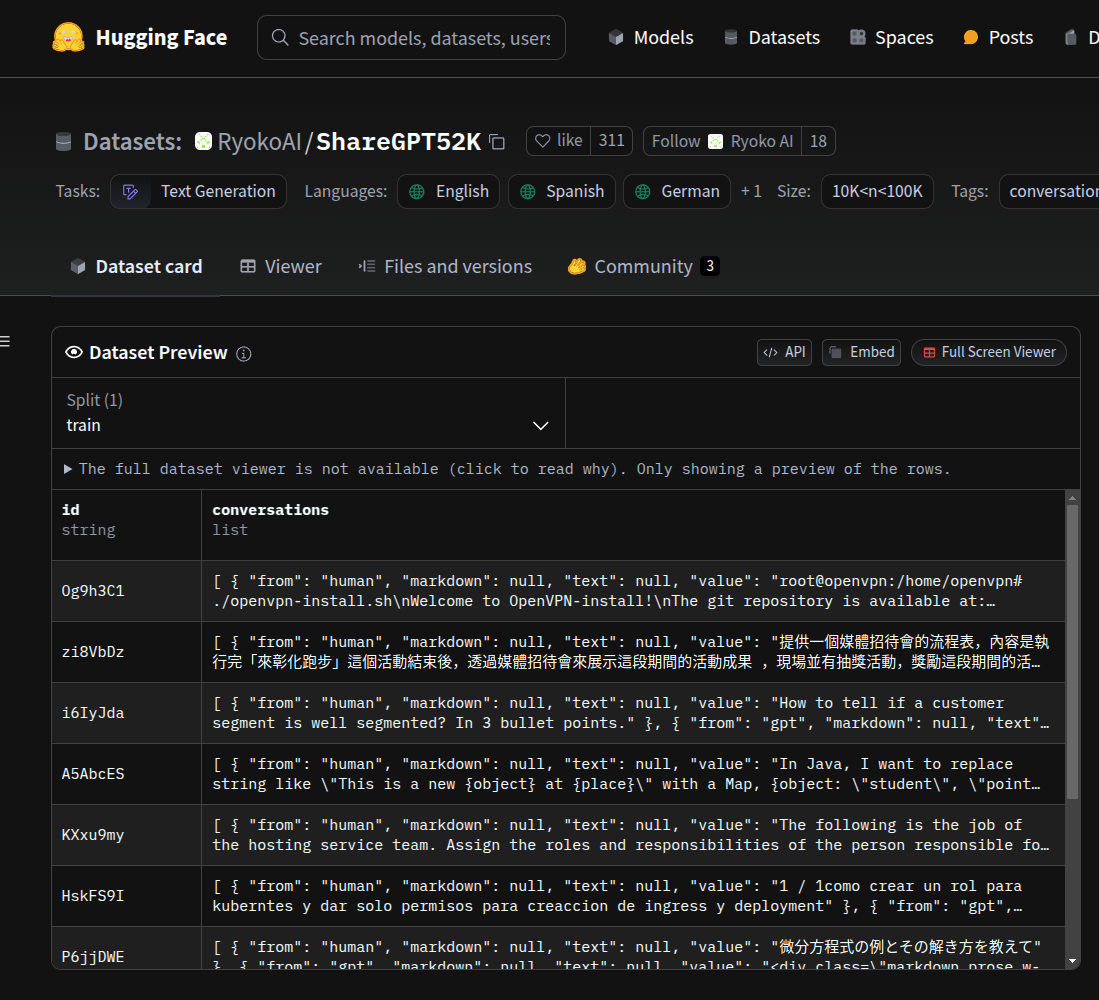
Task: Click the scrollbar up arrow
Action: click(x=1072, y=498)
